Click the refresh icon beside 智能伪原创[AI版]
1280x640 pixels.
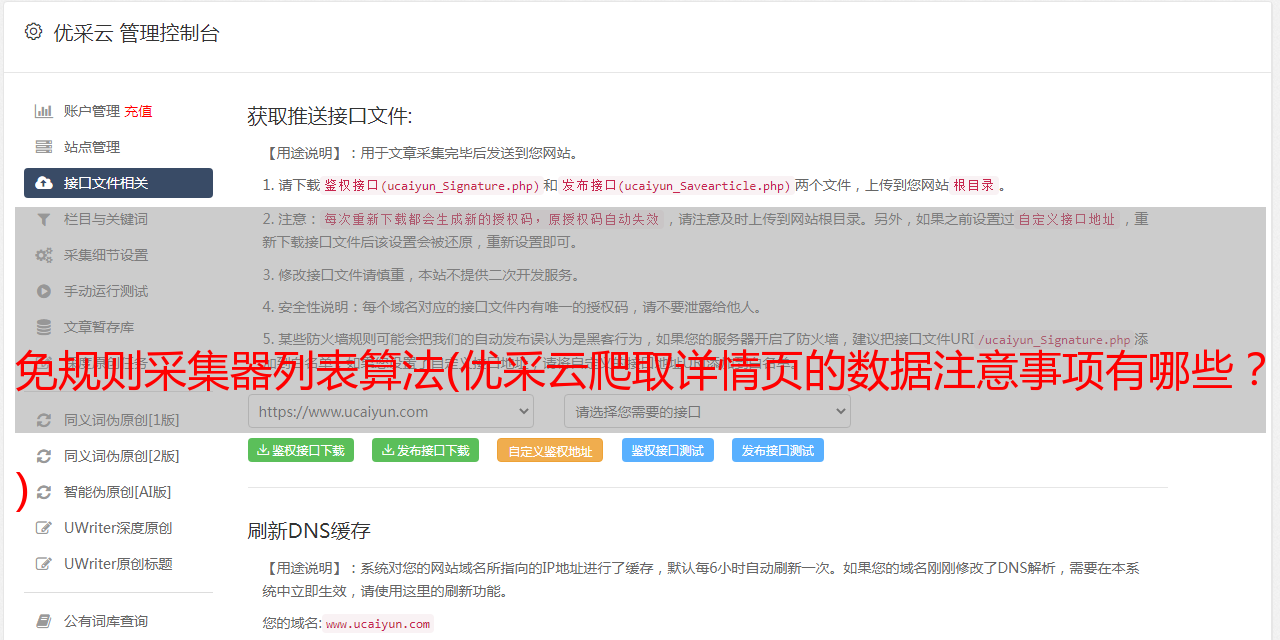pos(44,492)
